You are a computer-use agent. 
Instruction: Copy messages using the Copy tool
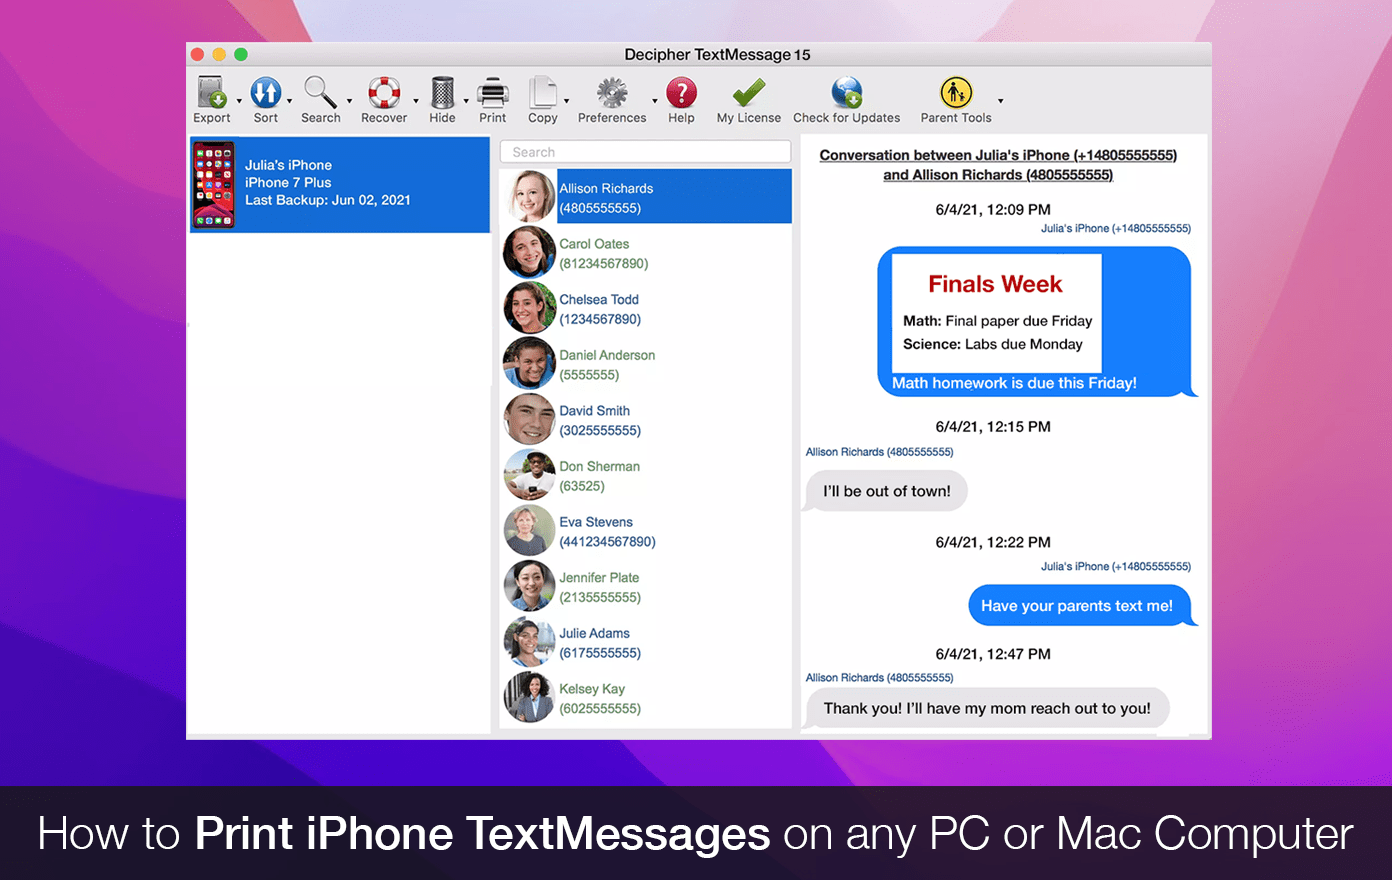(x=543, y=97)
